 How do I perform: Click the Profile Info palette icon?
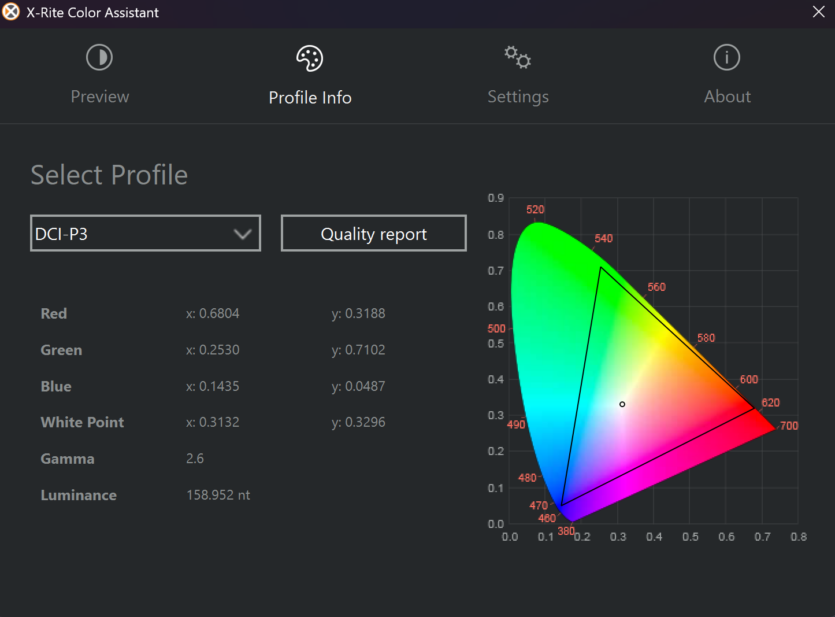pyautogui.click(x=309, y=58)
